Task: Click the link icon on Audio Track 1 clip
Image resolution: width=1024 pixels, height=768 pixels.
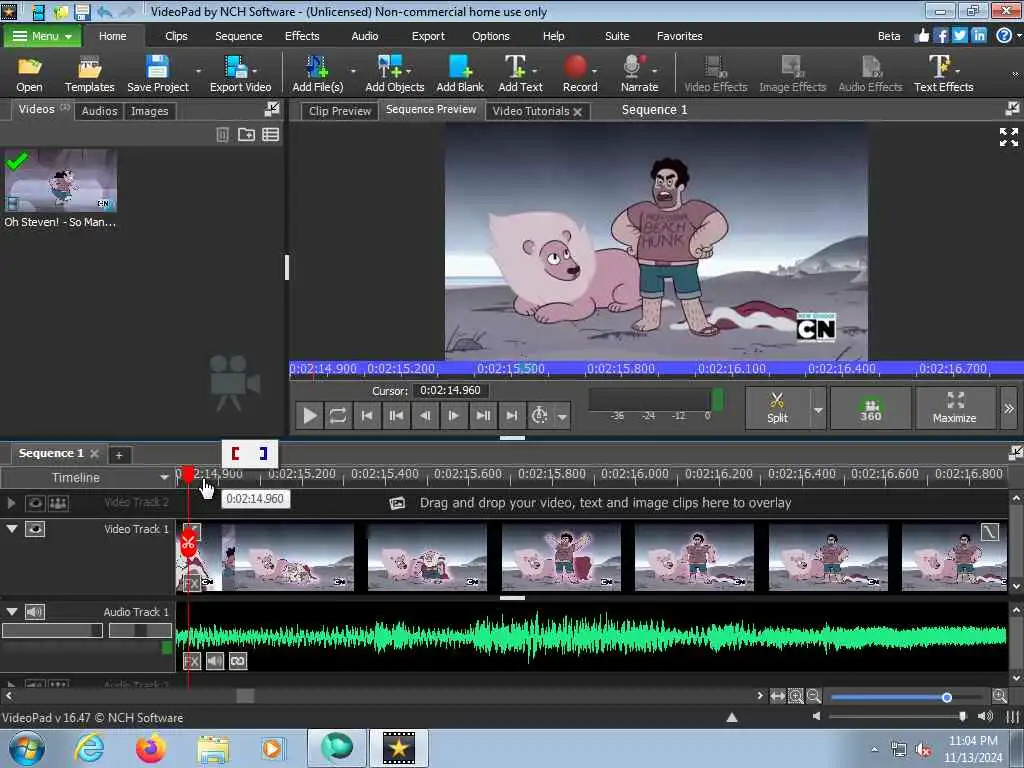Action: 238,662
